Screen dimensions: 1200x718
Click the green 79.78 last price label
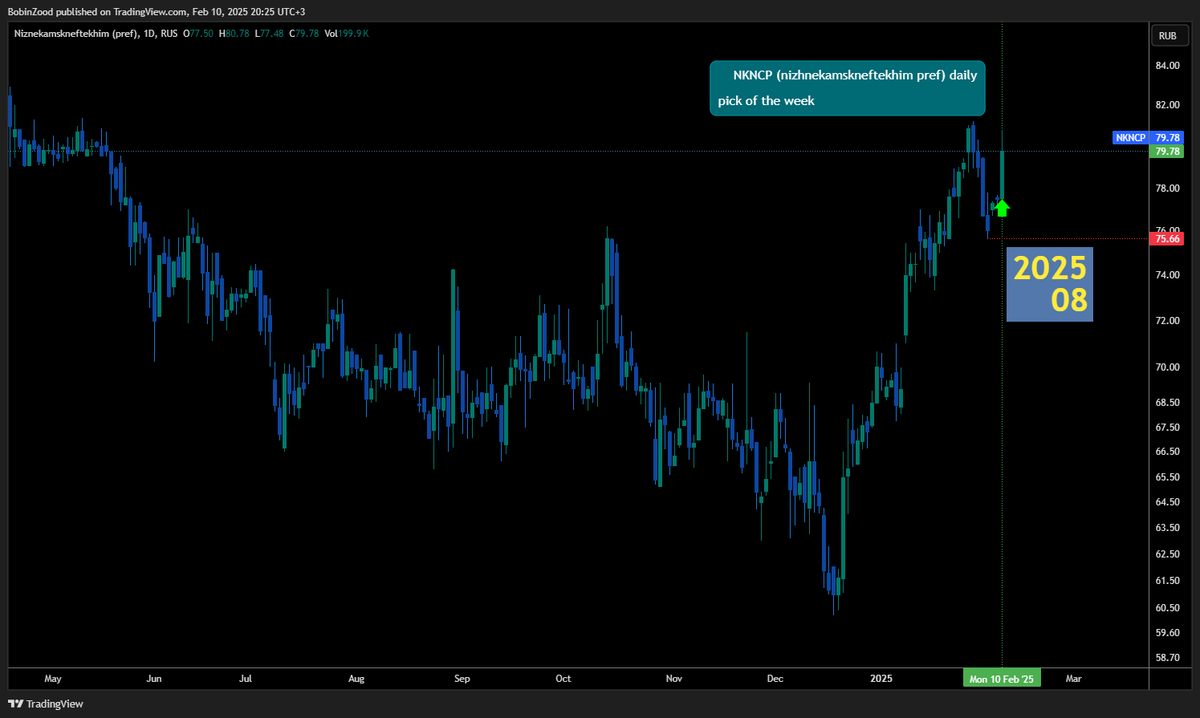click(1167, 151)
